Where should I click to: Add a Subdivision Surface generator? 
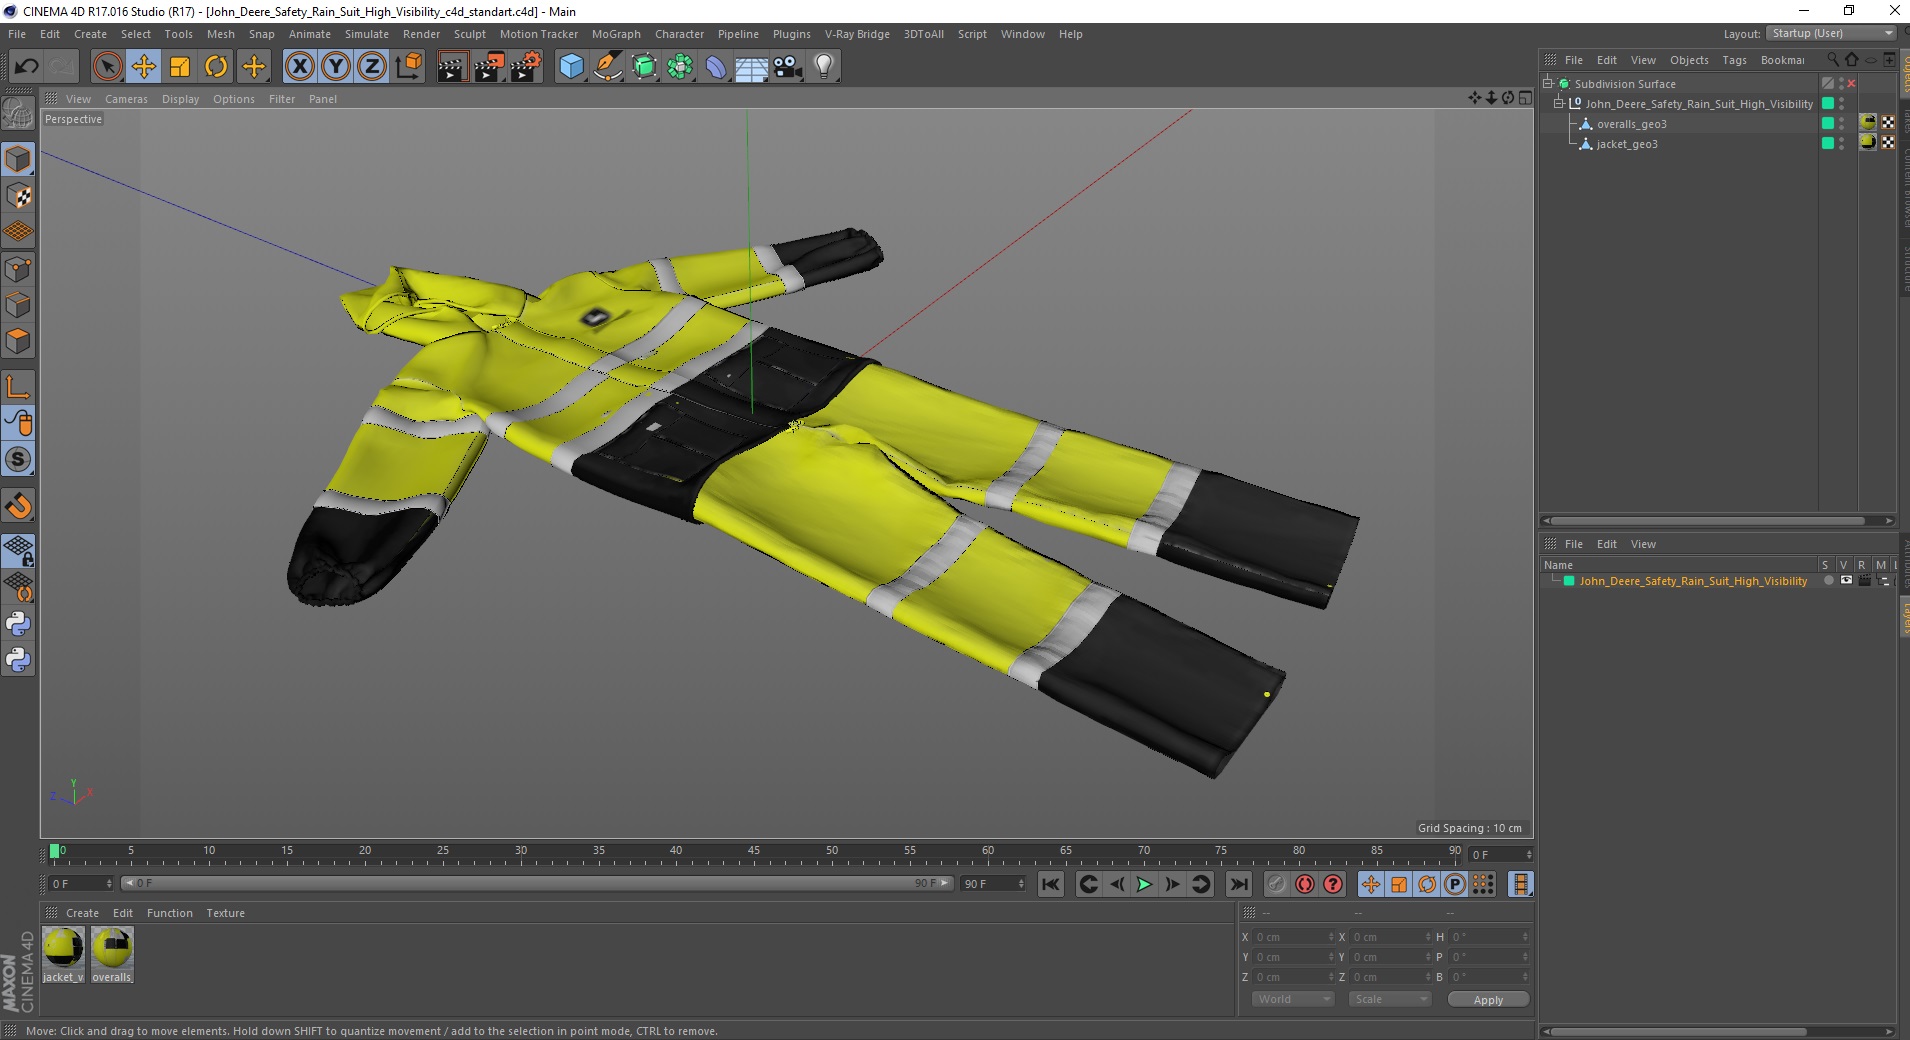644,67
